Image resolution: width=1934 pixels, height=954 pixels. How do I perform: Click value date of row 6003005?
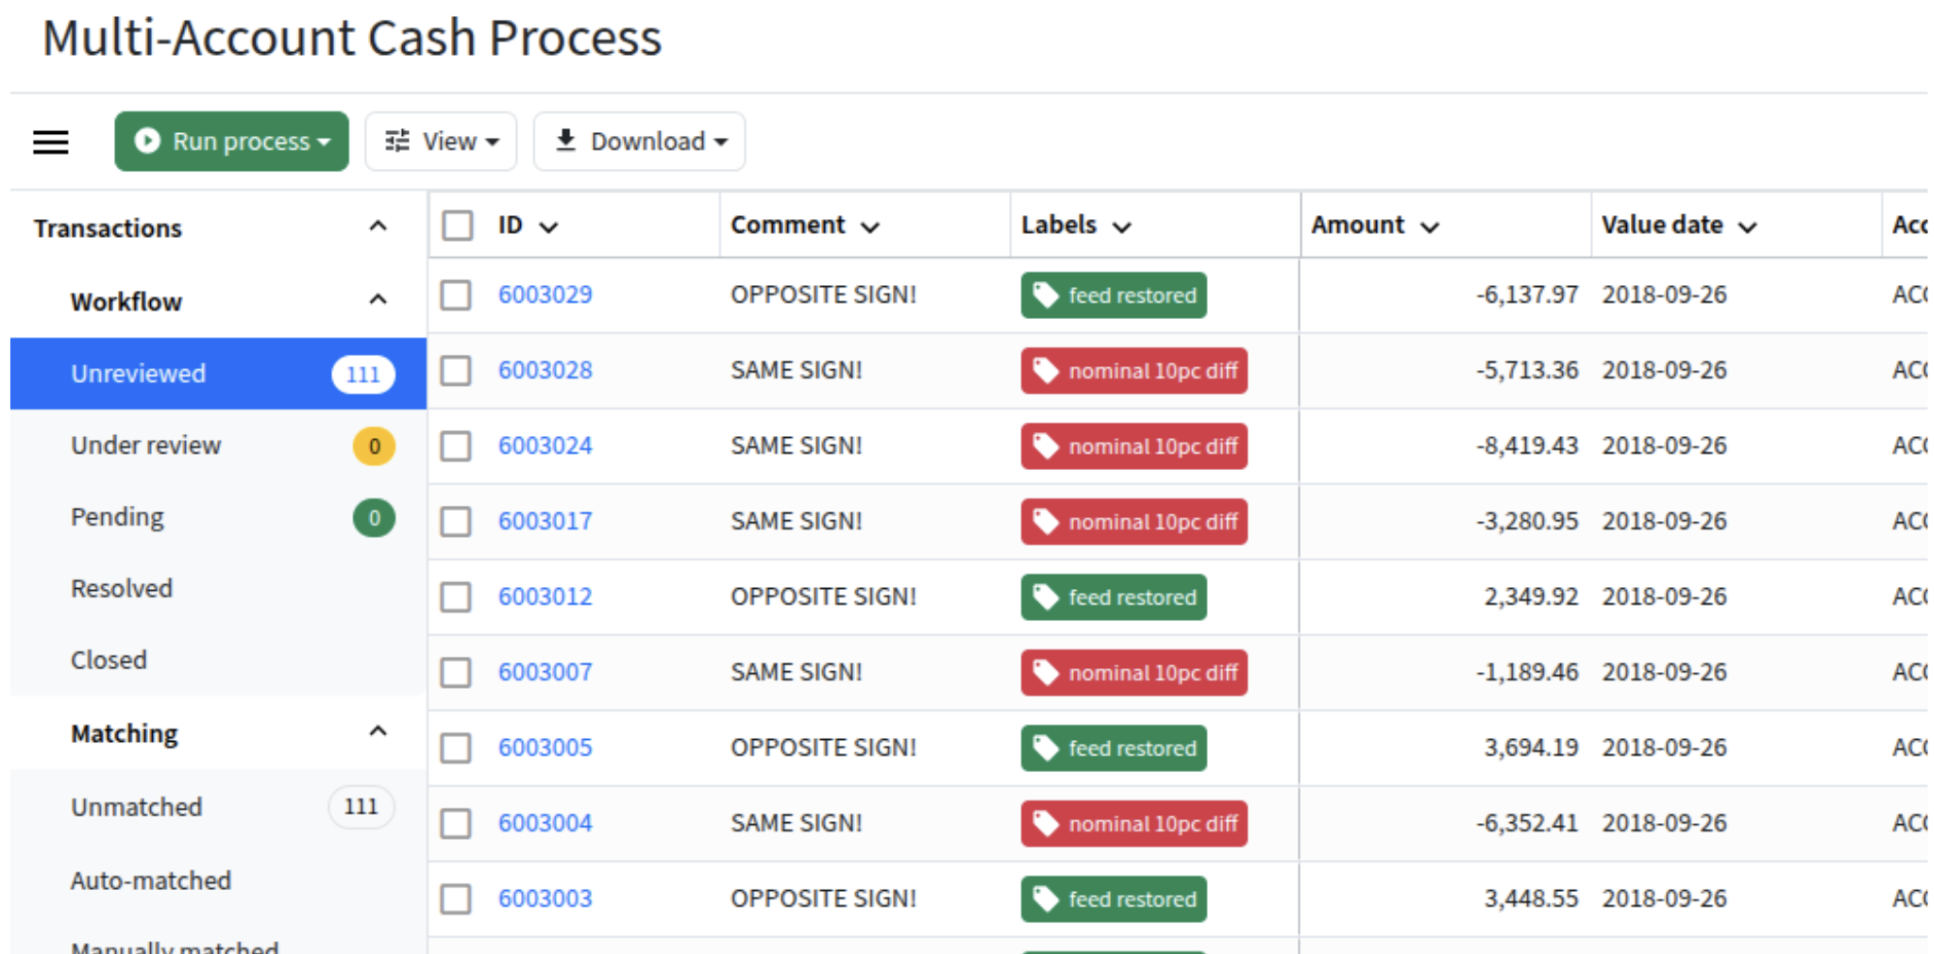[x=1664, y=748]
